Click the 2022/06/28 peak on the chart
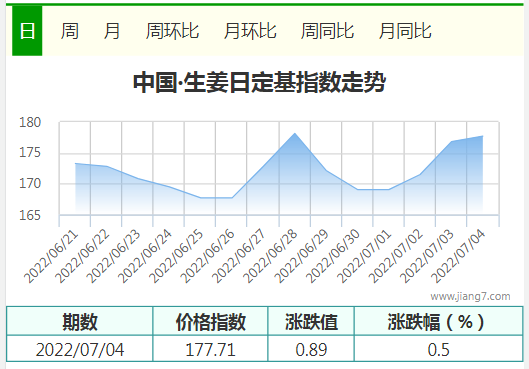The height and width of the screenshot is (369, 529). point(295,134)
